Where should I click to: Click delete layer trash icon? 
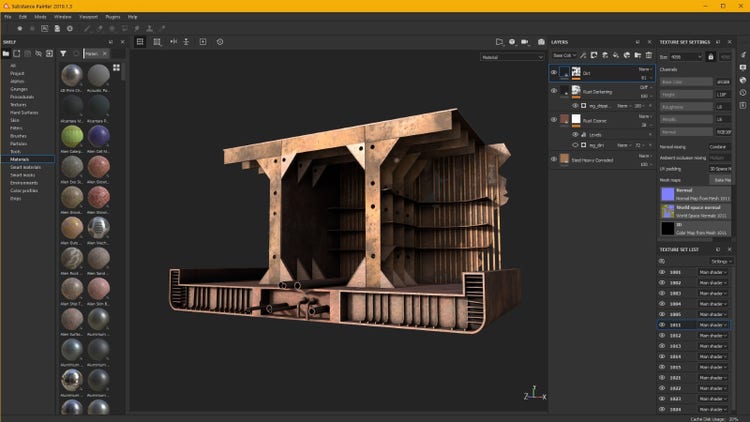tap(648, 54)
